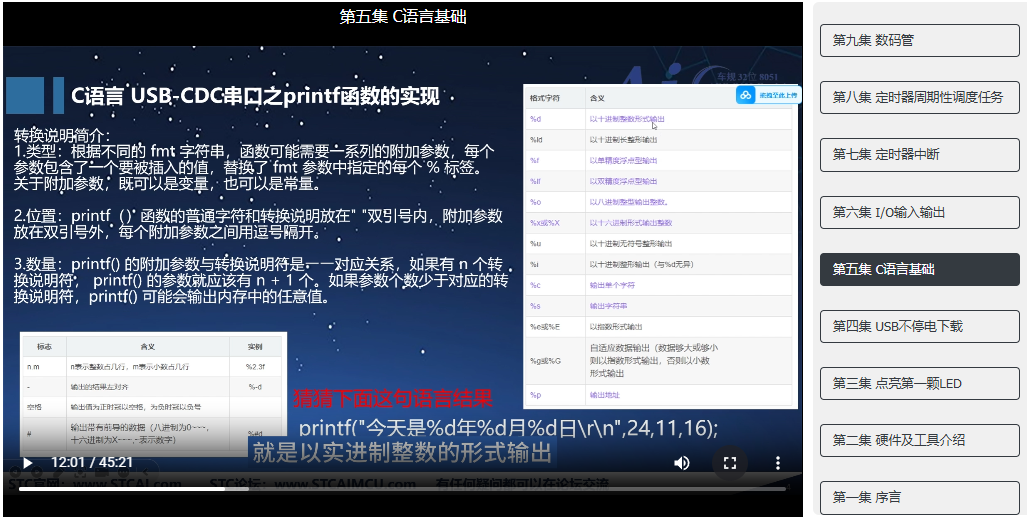Click the 以十进制整数形式输出 link
1027x517 pixels.
[627, 119]
